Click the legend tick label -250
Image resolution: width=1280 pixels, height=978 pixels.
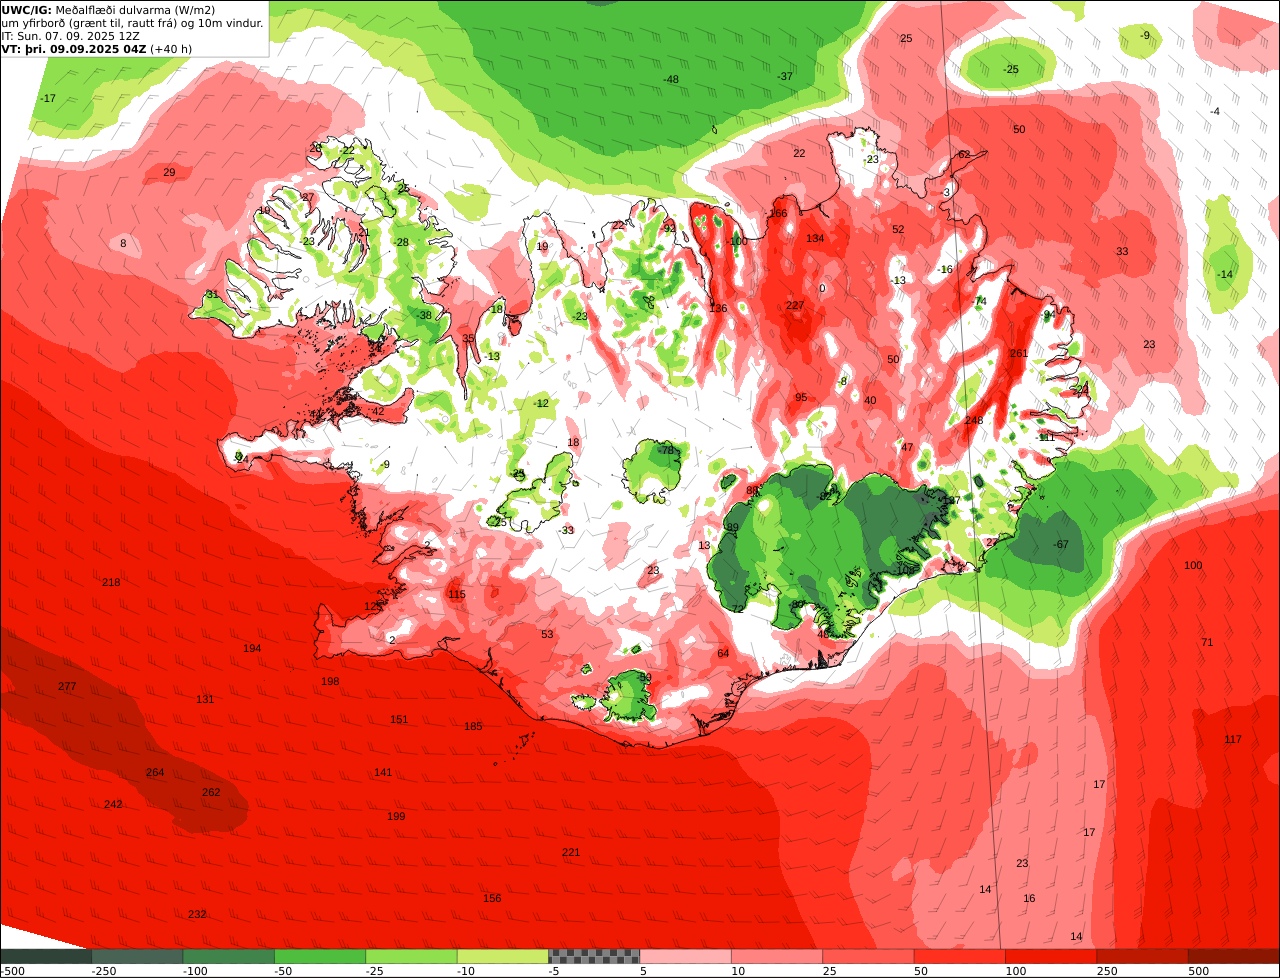104,971
